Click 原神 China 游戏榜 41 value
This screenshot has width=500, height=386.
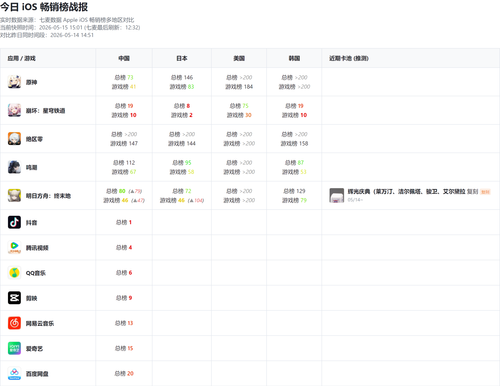[133, 87]
